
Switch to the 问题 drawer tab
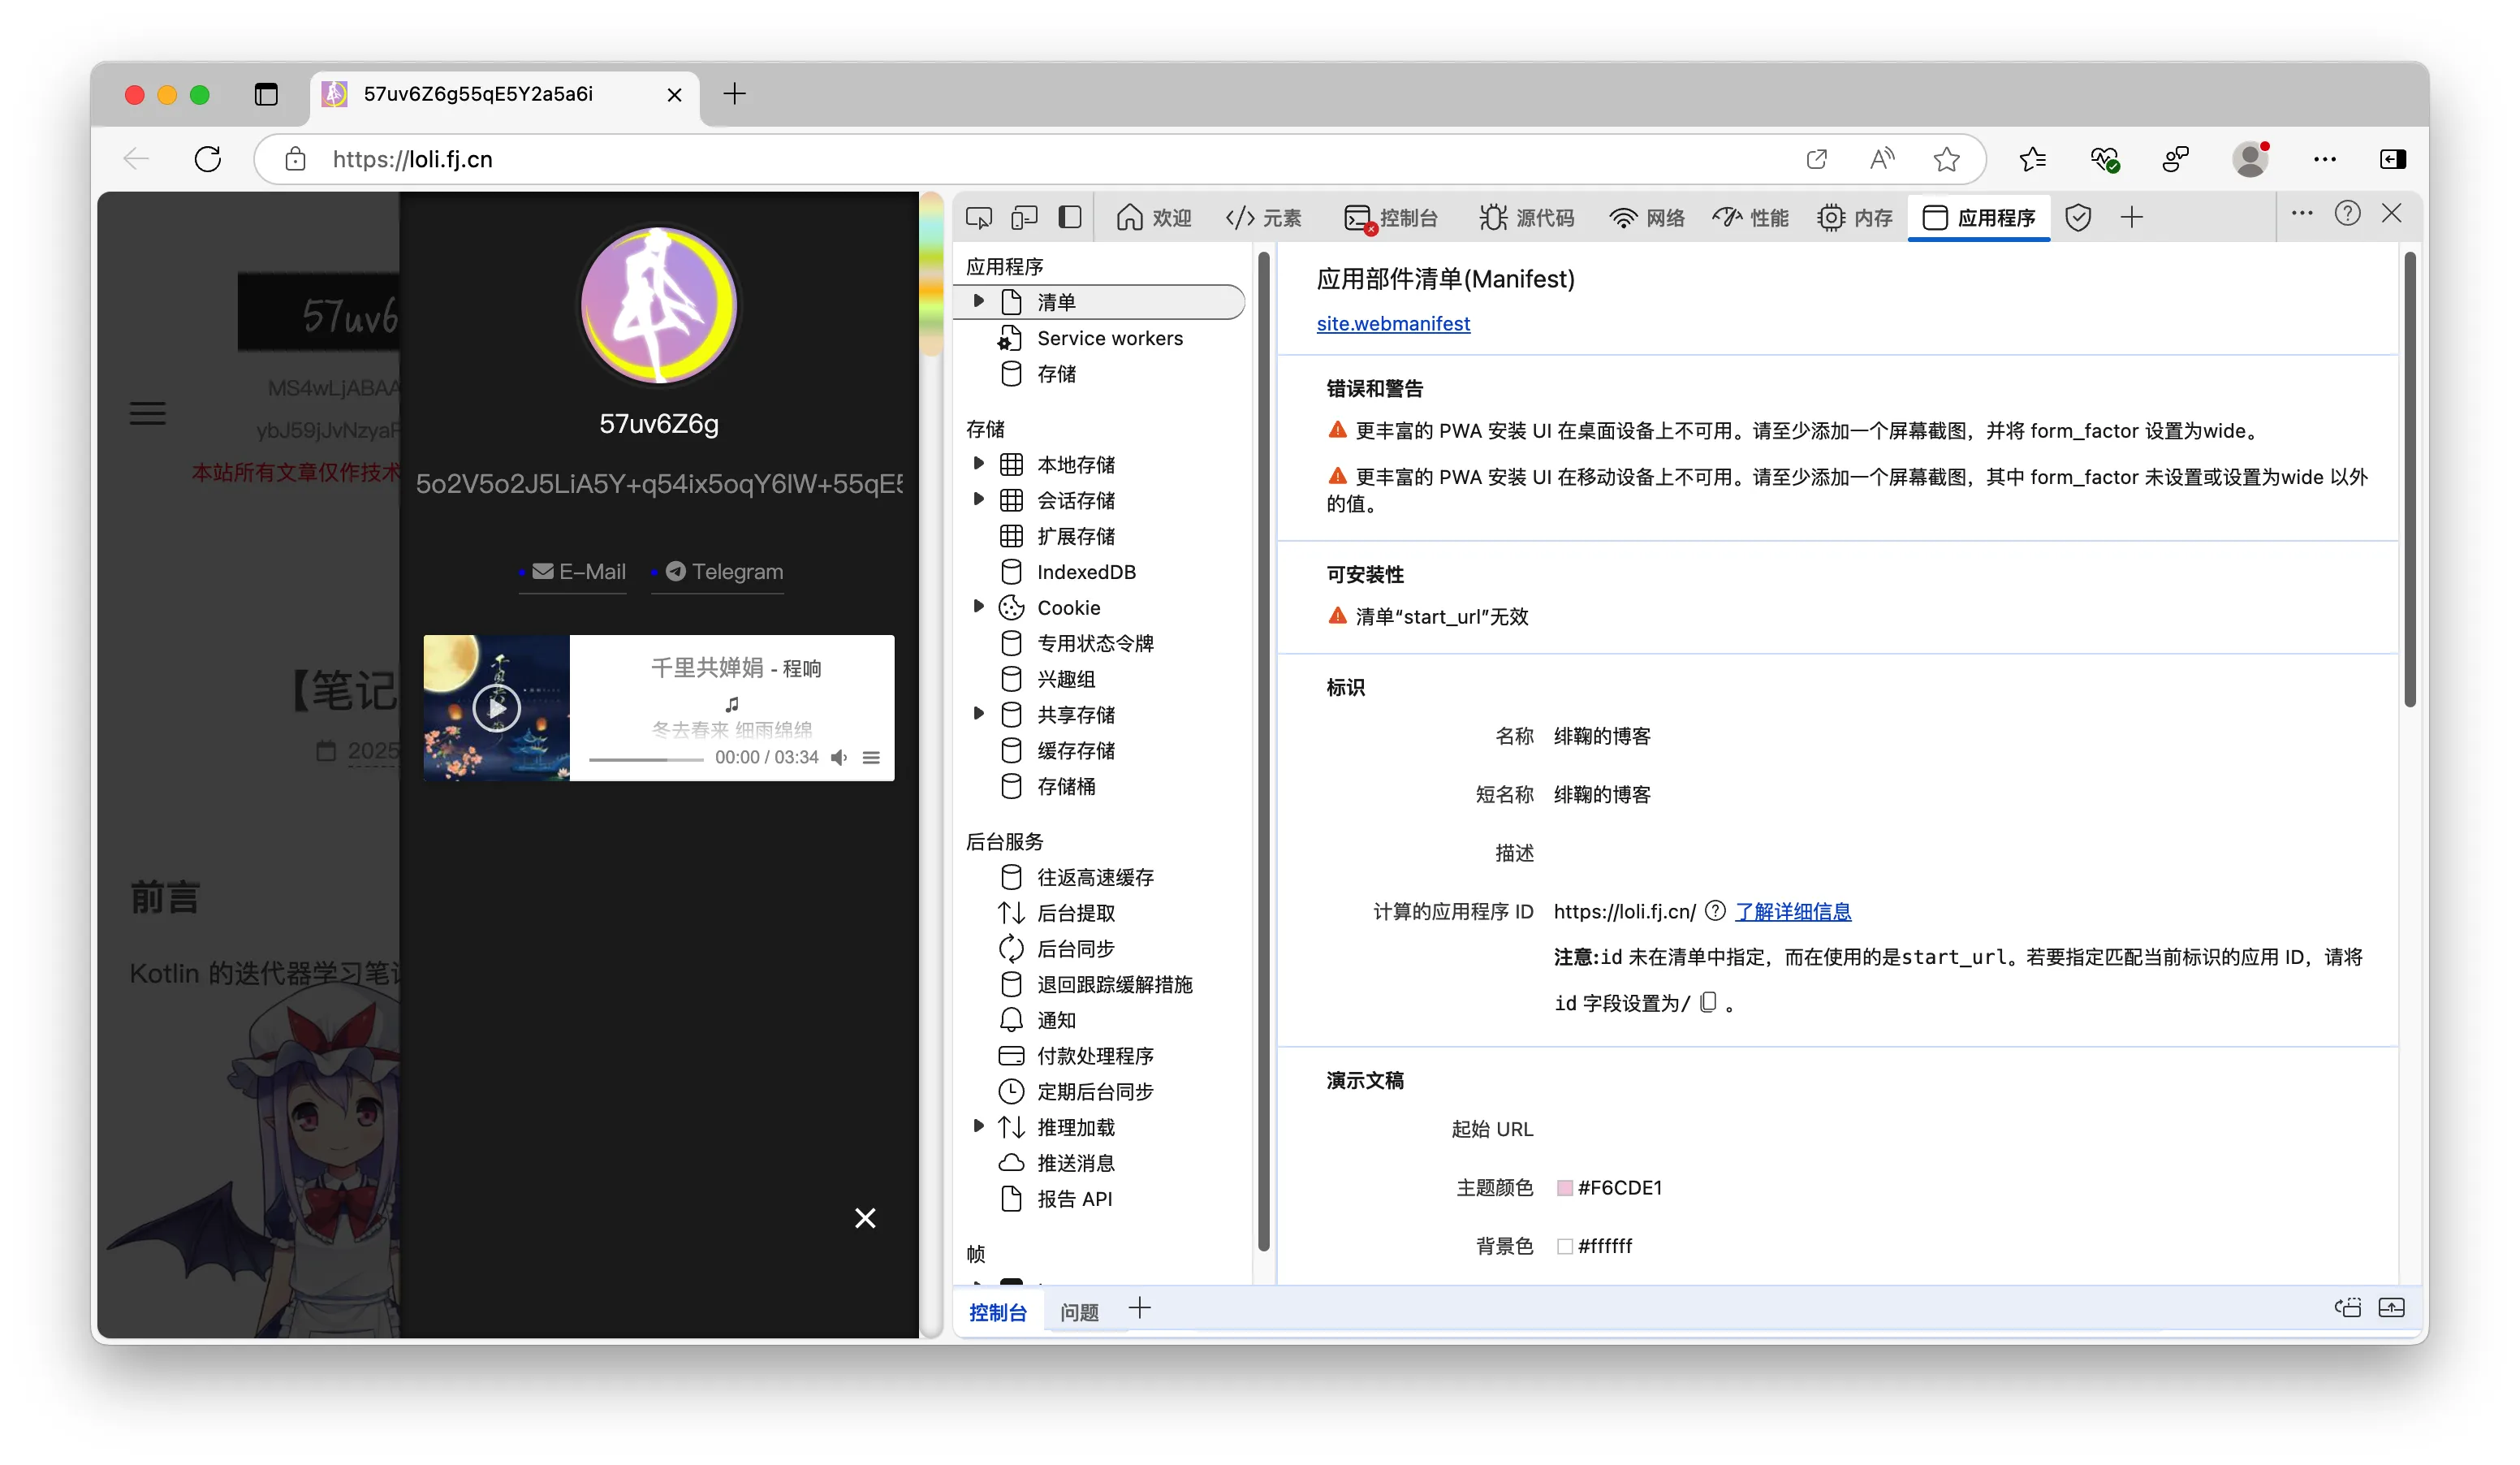click(1079, 1311)
